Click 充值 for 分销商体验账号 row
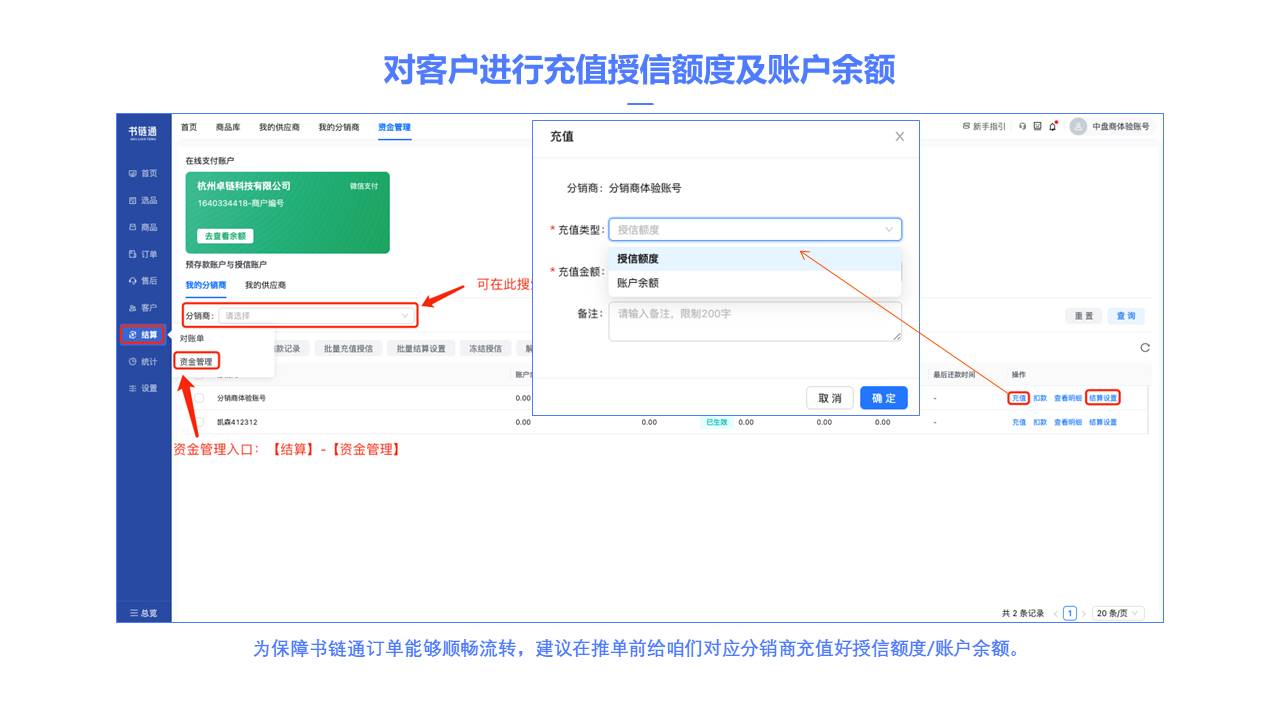This screenshot has height=720, width=1280. pos(1019,398)
